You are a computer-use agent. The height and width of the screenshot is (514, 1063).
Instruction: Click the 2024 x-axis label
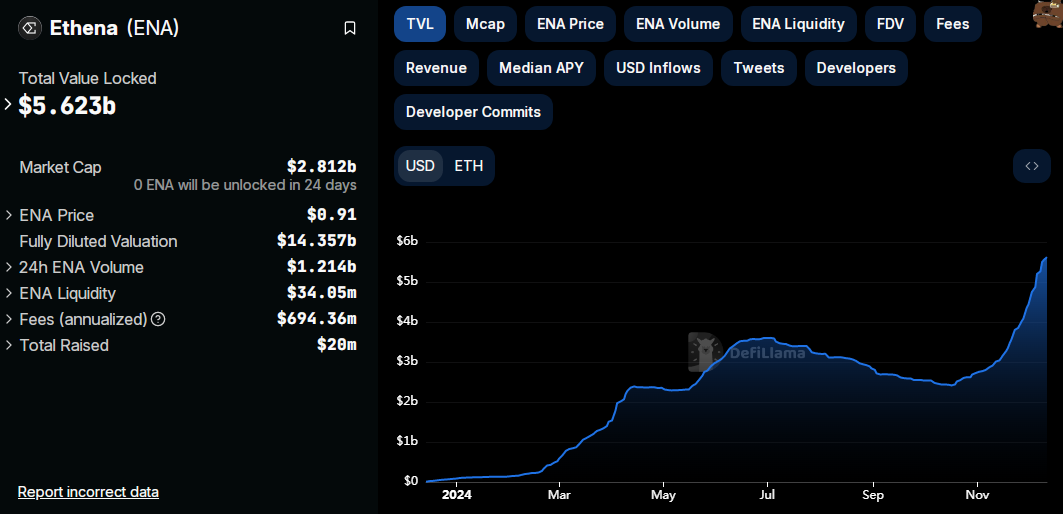tap(456, 496)
